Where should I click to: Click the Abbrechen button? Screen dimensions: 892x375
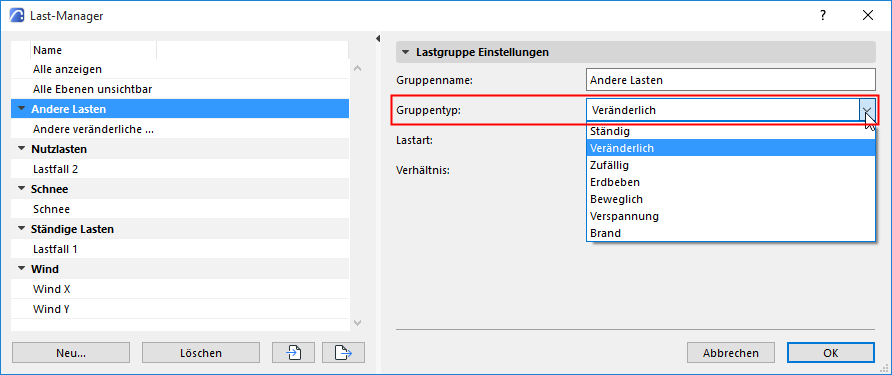(730, 353)
